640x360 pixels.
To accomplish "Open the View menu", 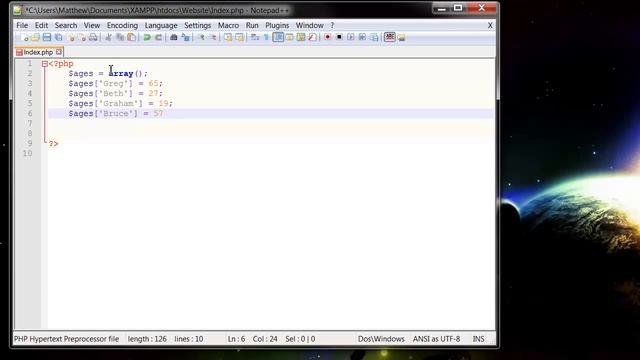I will click(92, 25).
